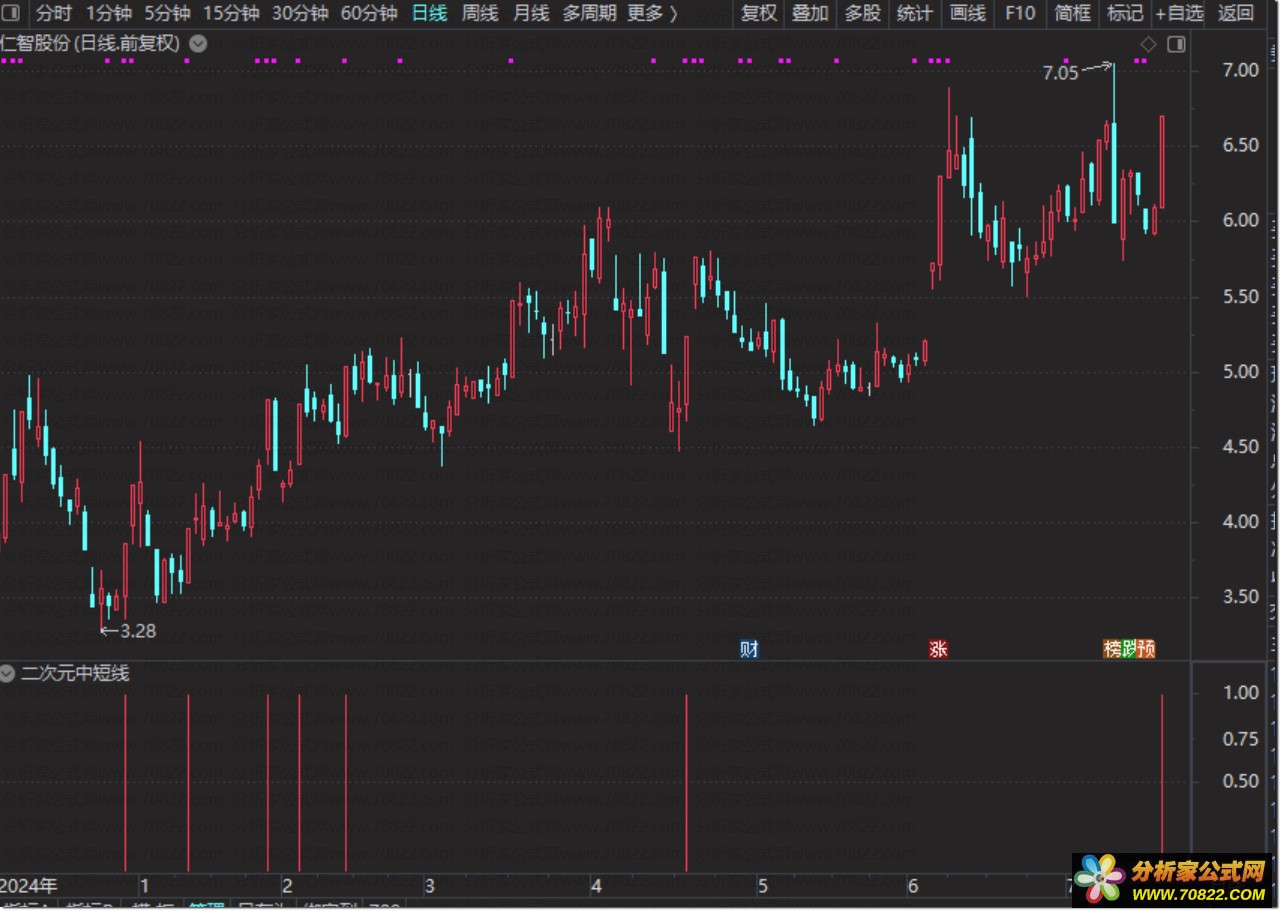Select the 1分钟 period

click(x=108, y=13)
